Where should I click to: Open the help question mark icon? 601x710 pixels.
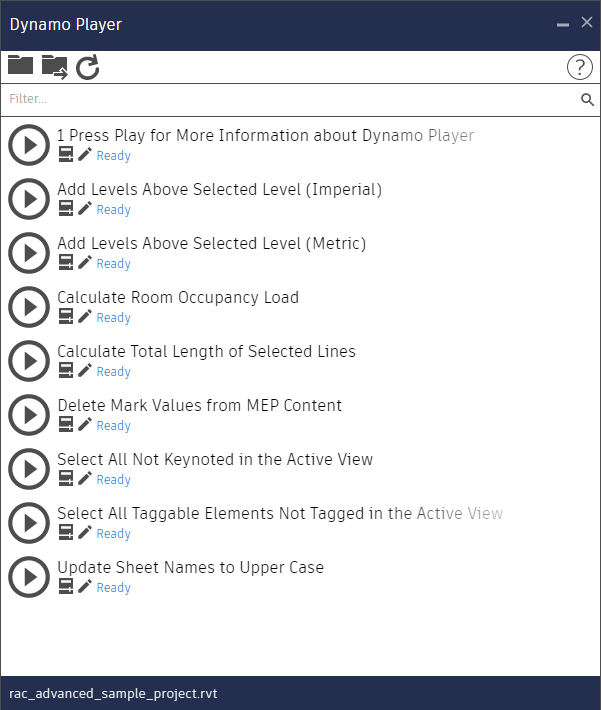tap(580, 67)
